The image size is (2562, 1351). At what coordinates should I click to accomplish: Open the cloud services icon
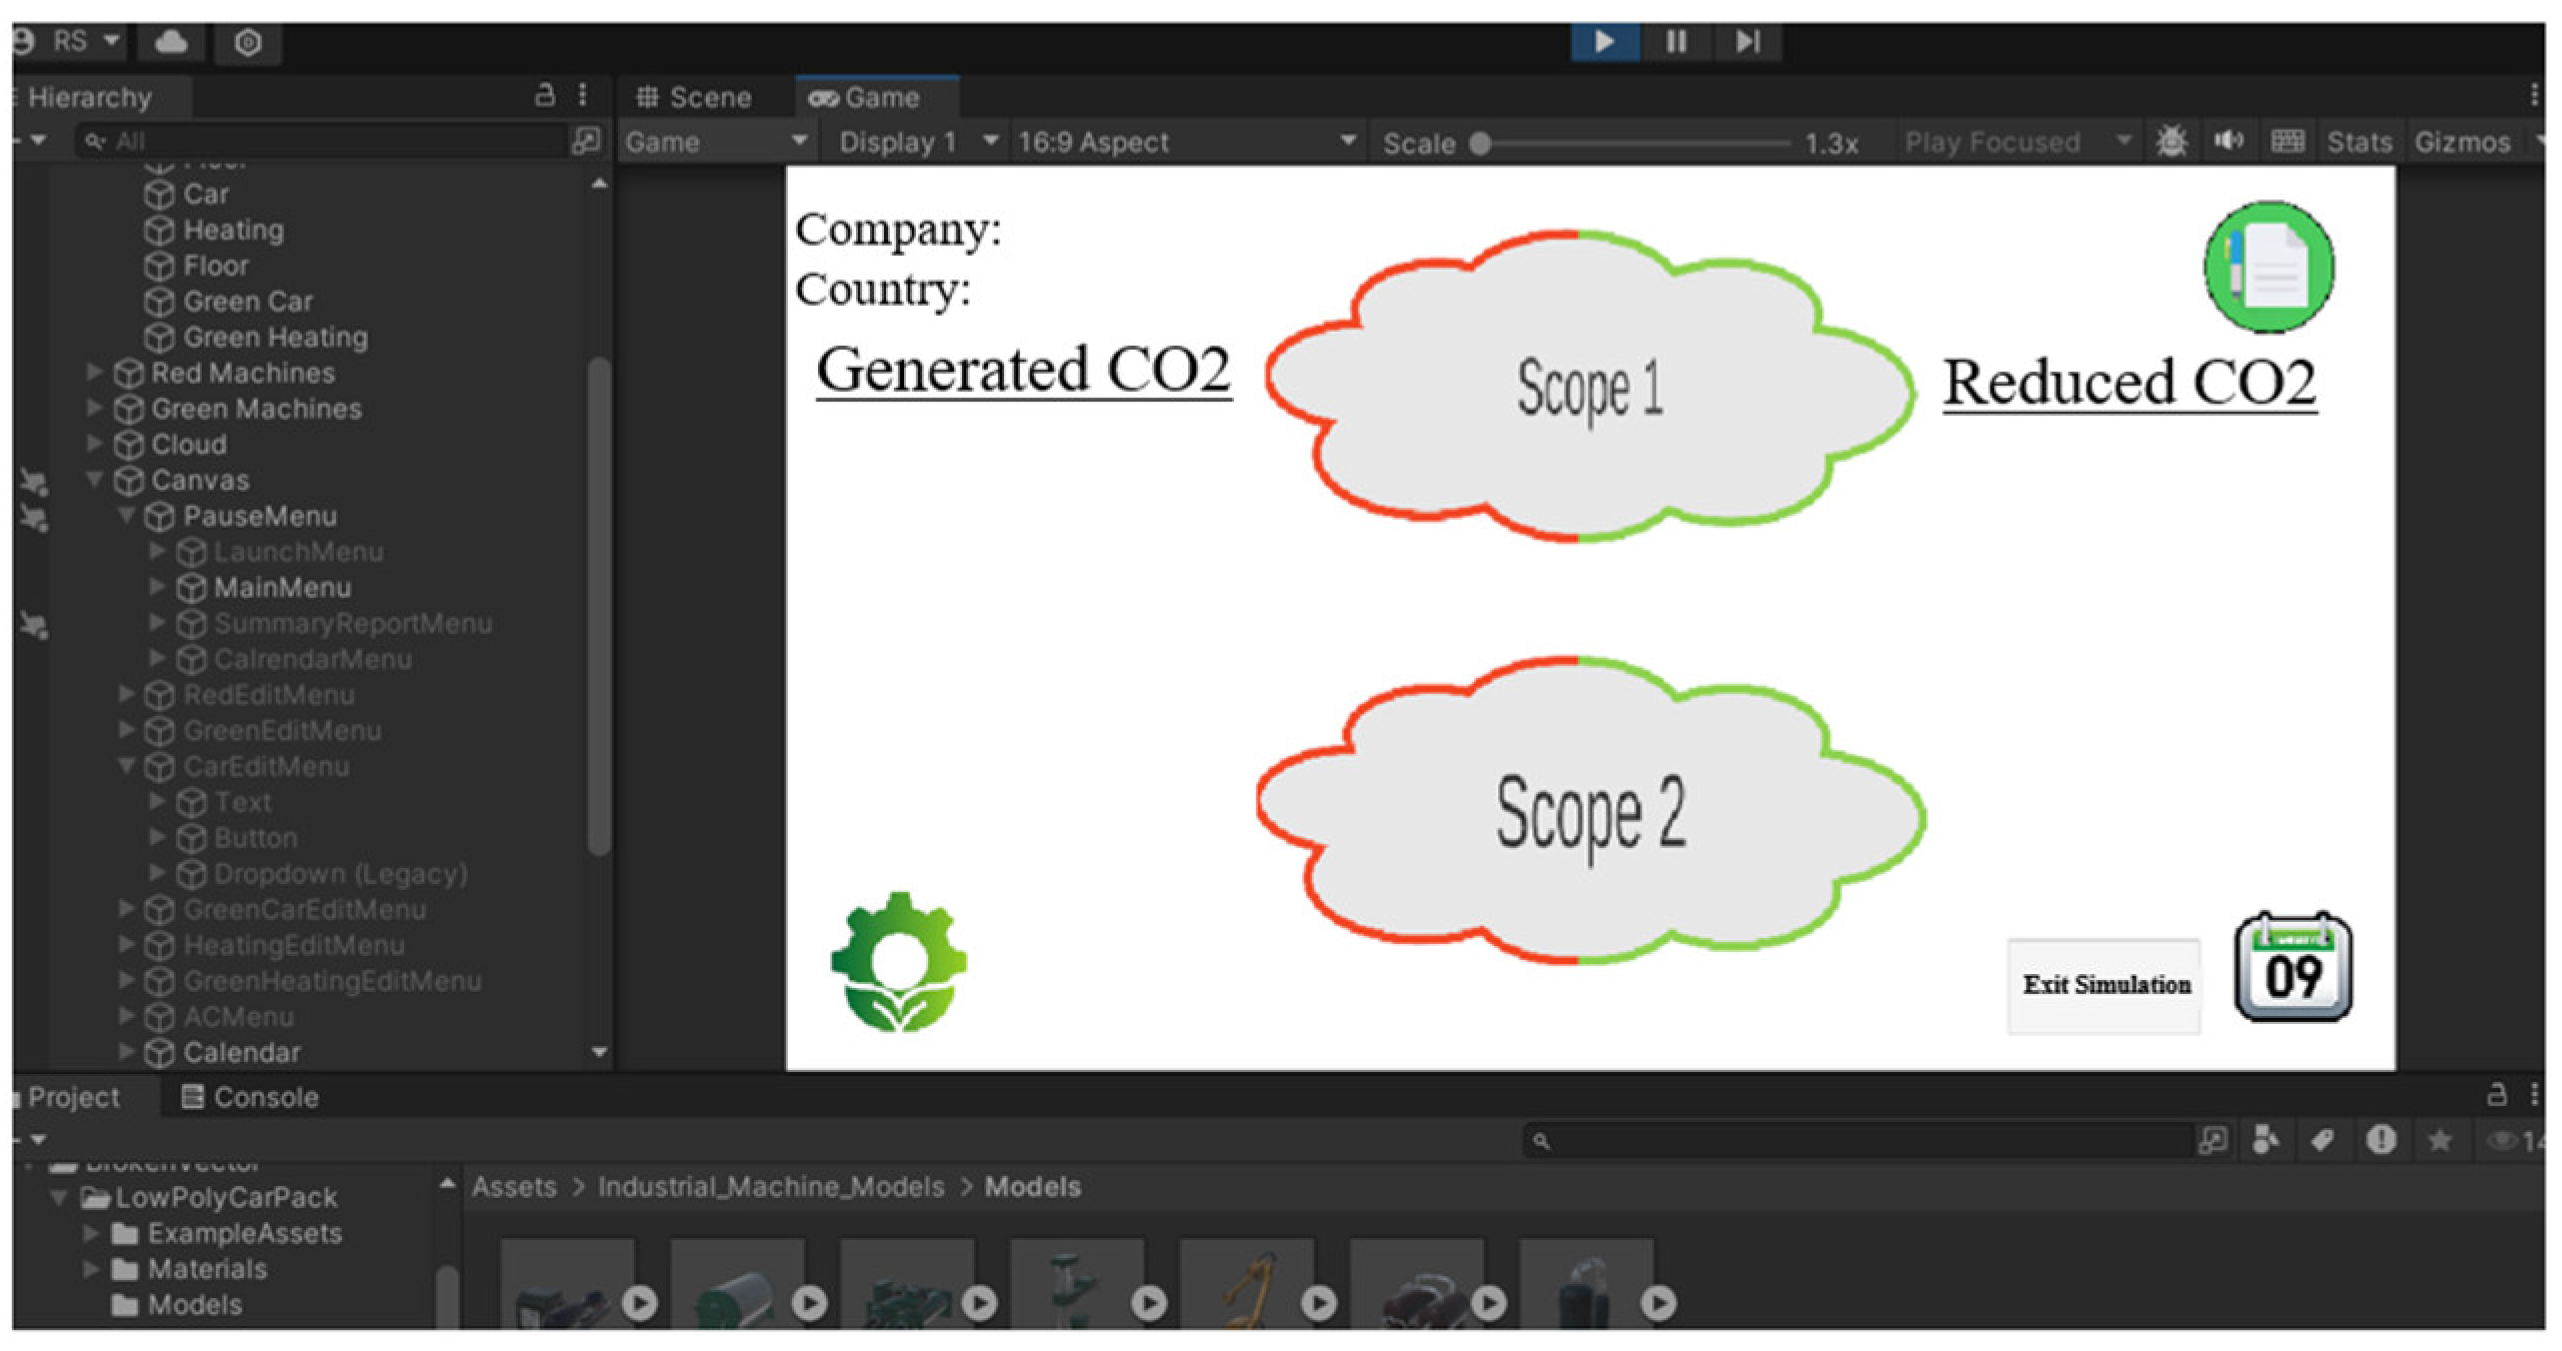[171, 42]
